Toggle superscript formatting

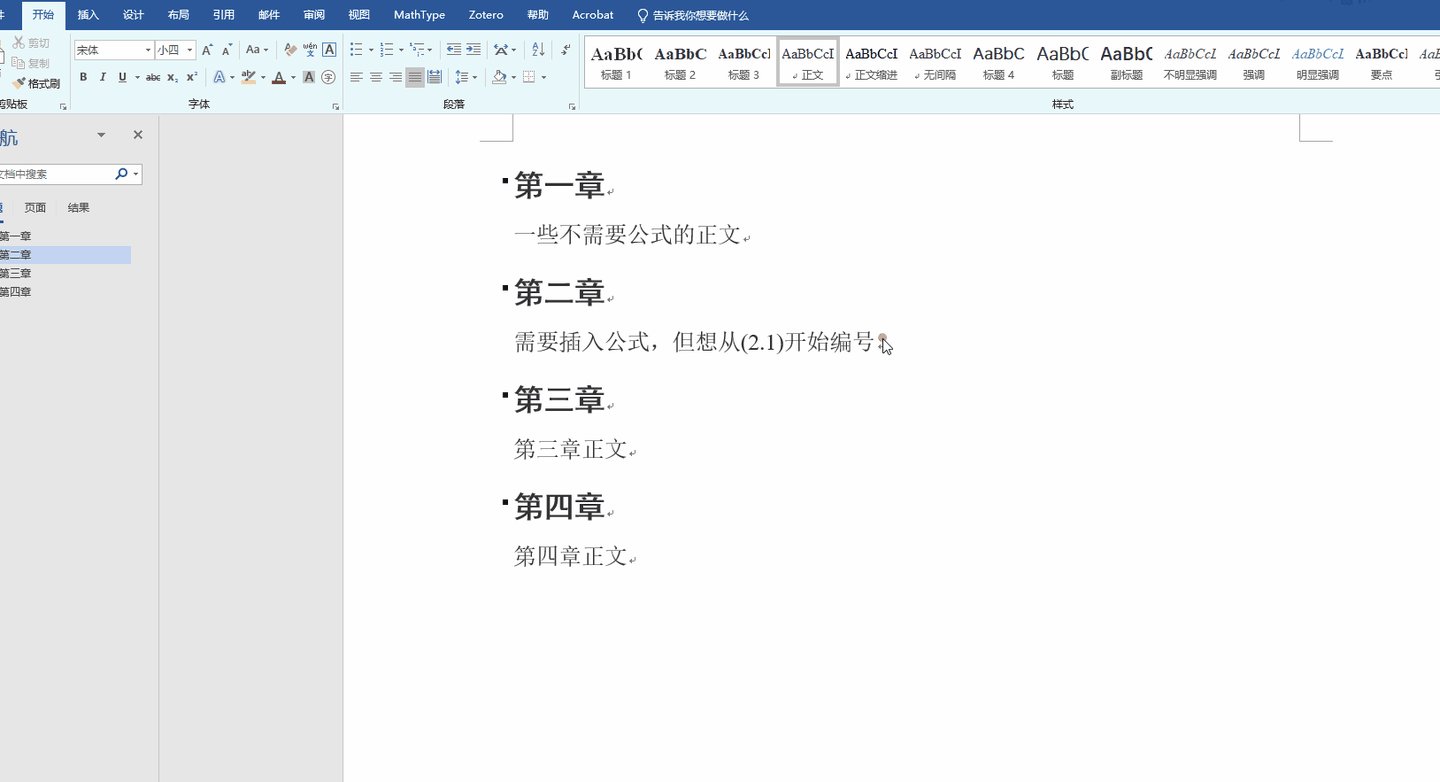192,77
